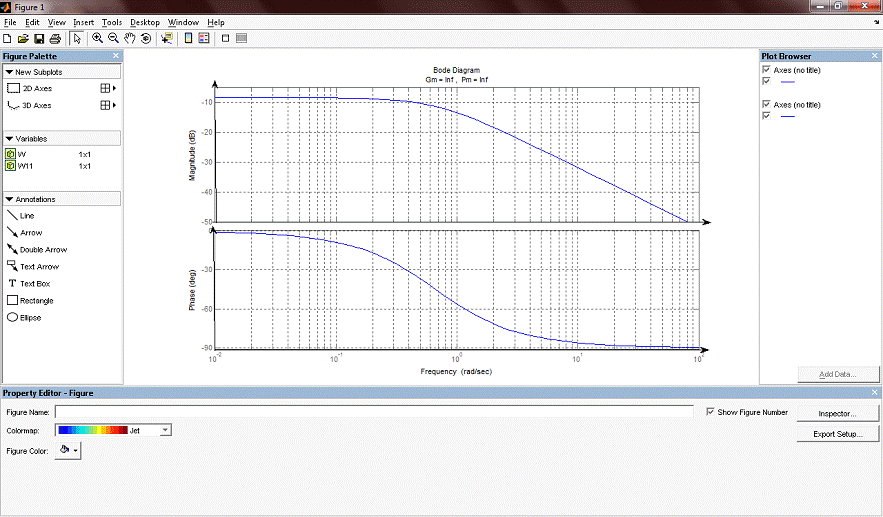
Task: Open the Tools menu
Action: pyautogui.click(x=112, y=22)
